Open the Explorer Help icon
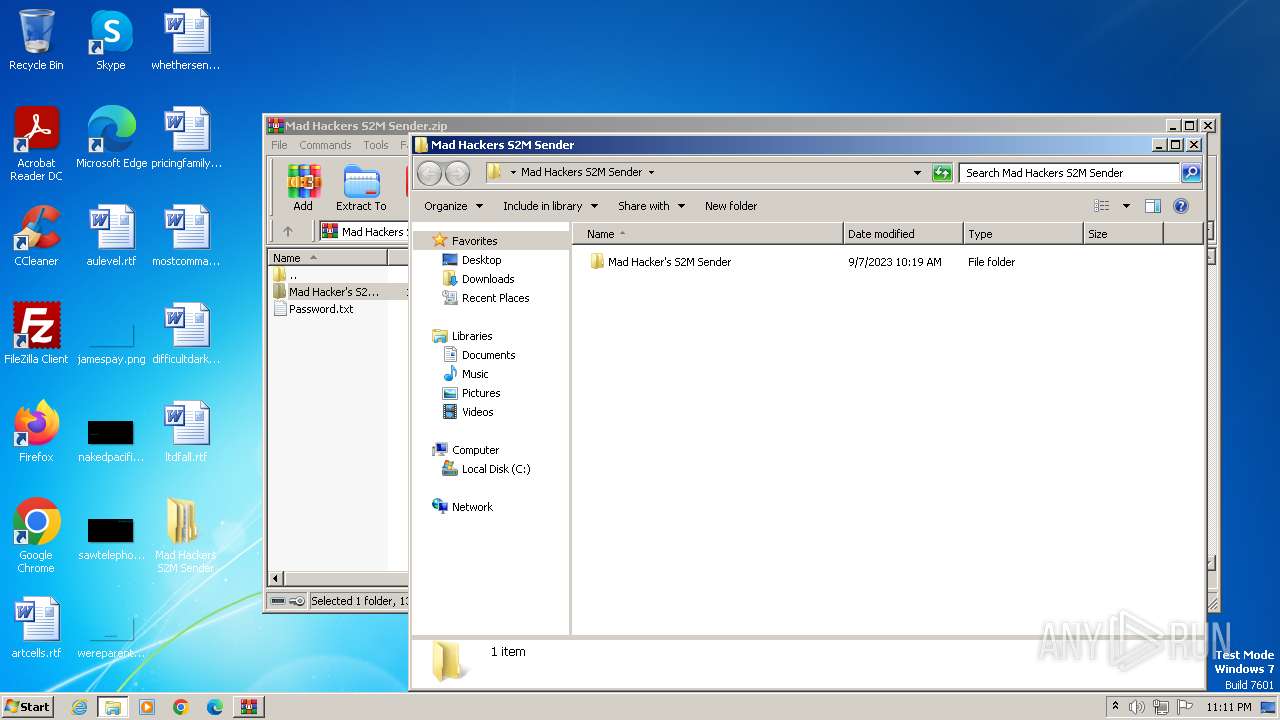The image size is (1280, 720). pos(1180,206)
